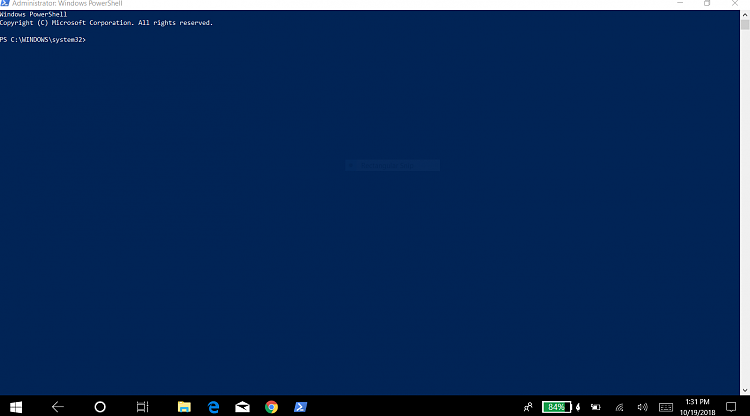Click the PS C:\WINDOWS\system32> prompt
The width and height of the screenshot is (750, 416).
tap(43, 40)
